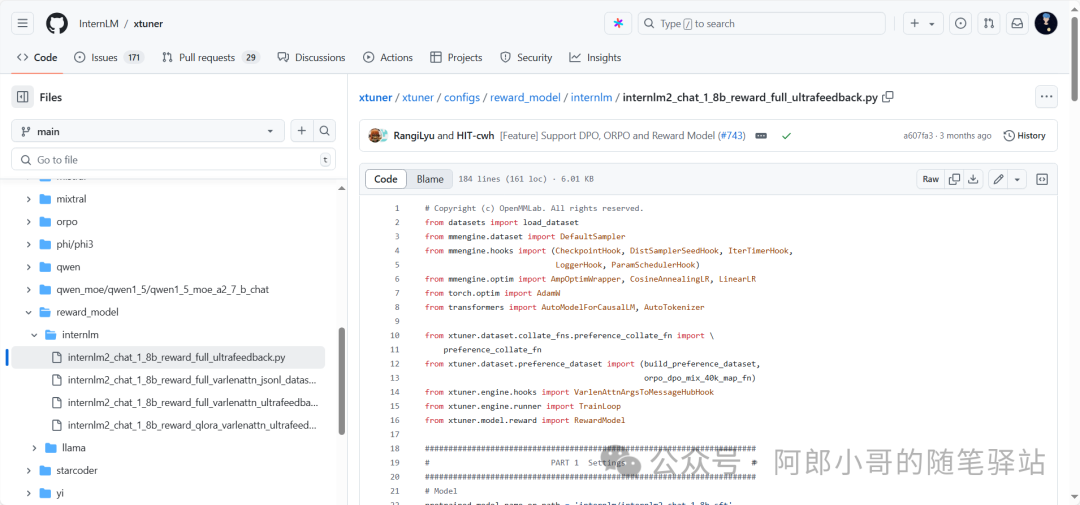Screen dimensions: 1080x505
Task: Open the RangiLyu author link
Action: click(x=414, y=136)
